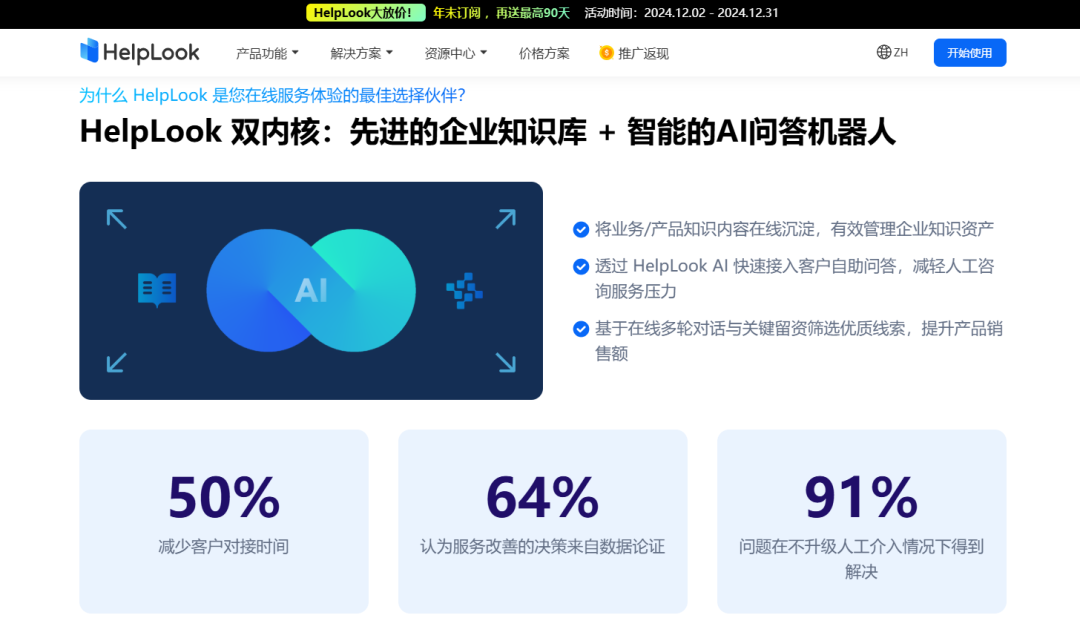
Task: Click the text 透过 HelpLook AI 快速接入客户自助问答
Action: tap(745, 266)
